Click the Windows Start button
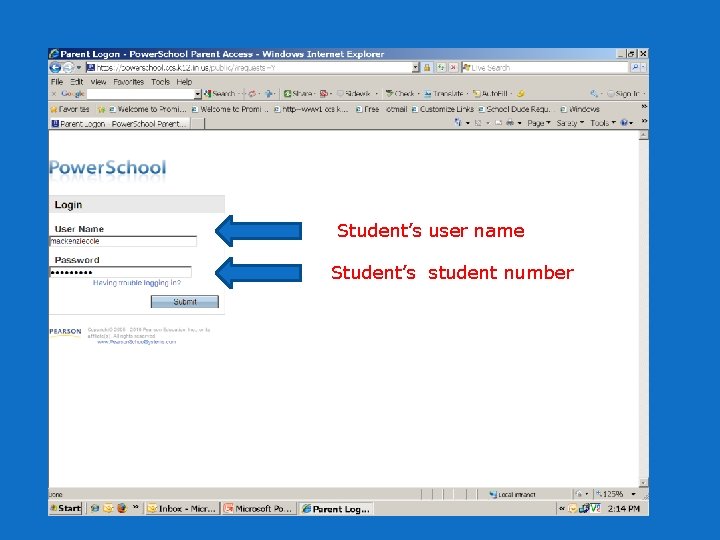 point(66,508)
